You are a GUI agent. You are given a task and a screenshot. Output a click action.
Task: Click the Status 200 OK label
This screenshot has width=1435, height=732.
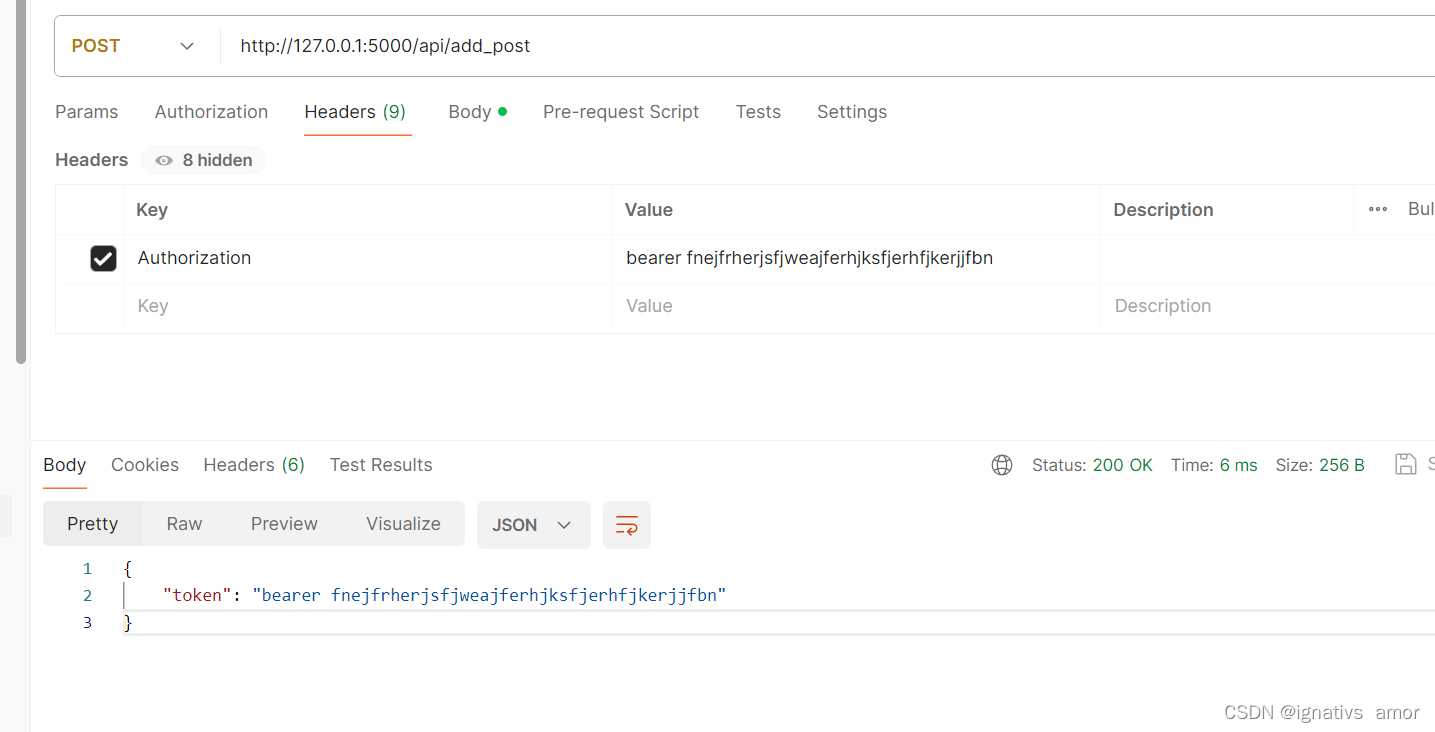point(1092,465)
